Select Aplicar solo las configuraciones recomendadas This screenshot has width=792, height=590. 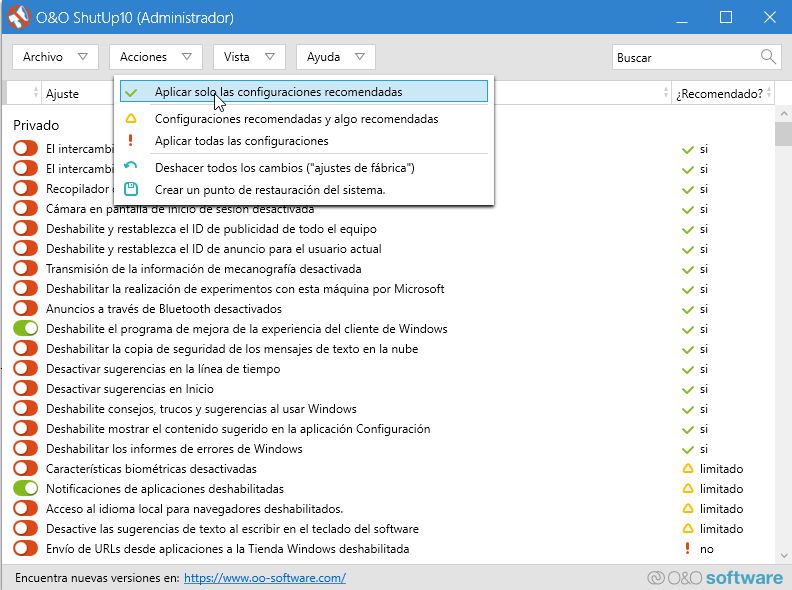(304, 92)
